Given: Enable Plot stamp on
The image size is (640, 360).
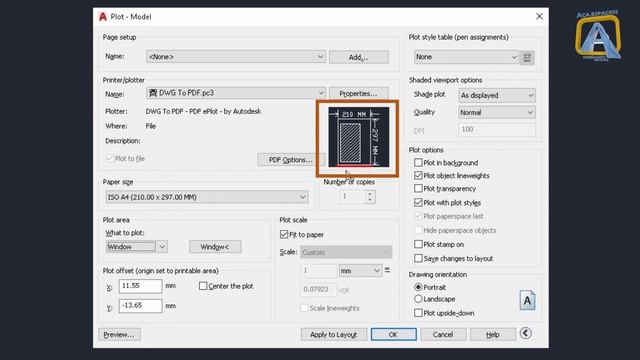Looking at the screenshot, I should click(418, 244).
